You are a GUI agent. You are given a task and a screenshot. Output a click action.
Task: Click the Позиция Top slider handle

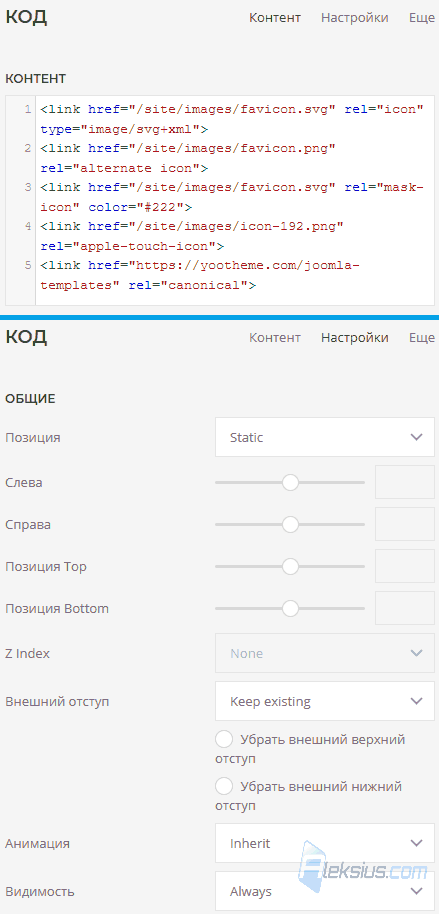290,567
